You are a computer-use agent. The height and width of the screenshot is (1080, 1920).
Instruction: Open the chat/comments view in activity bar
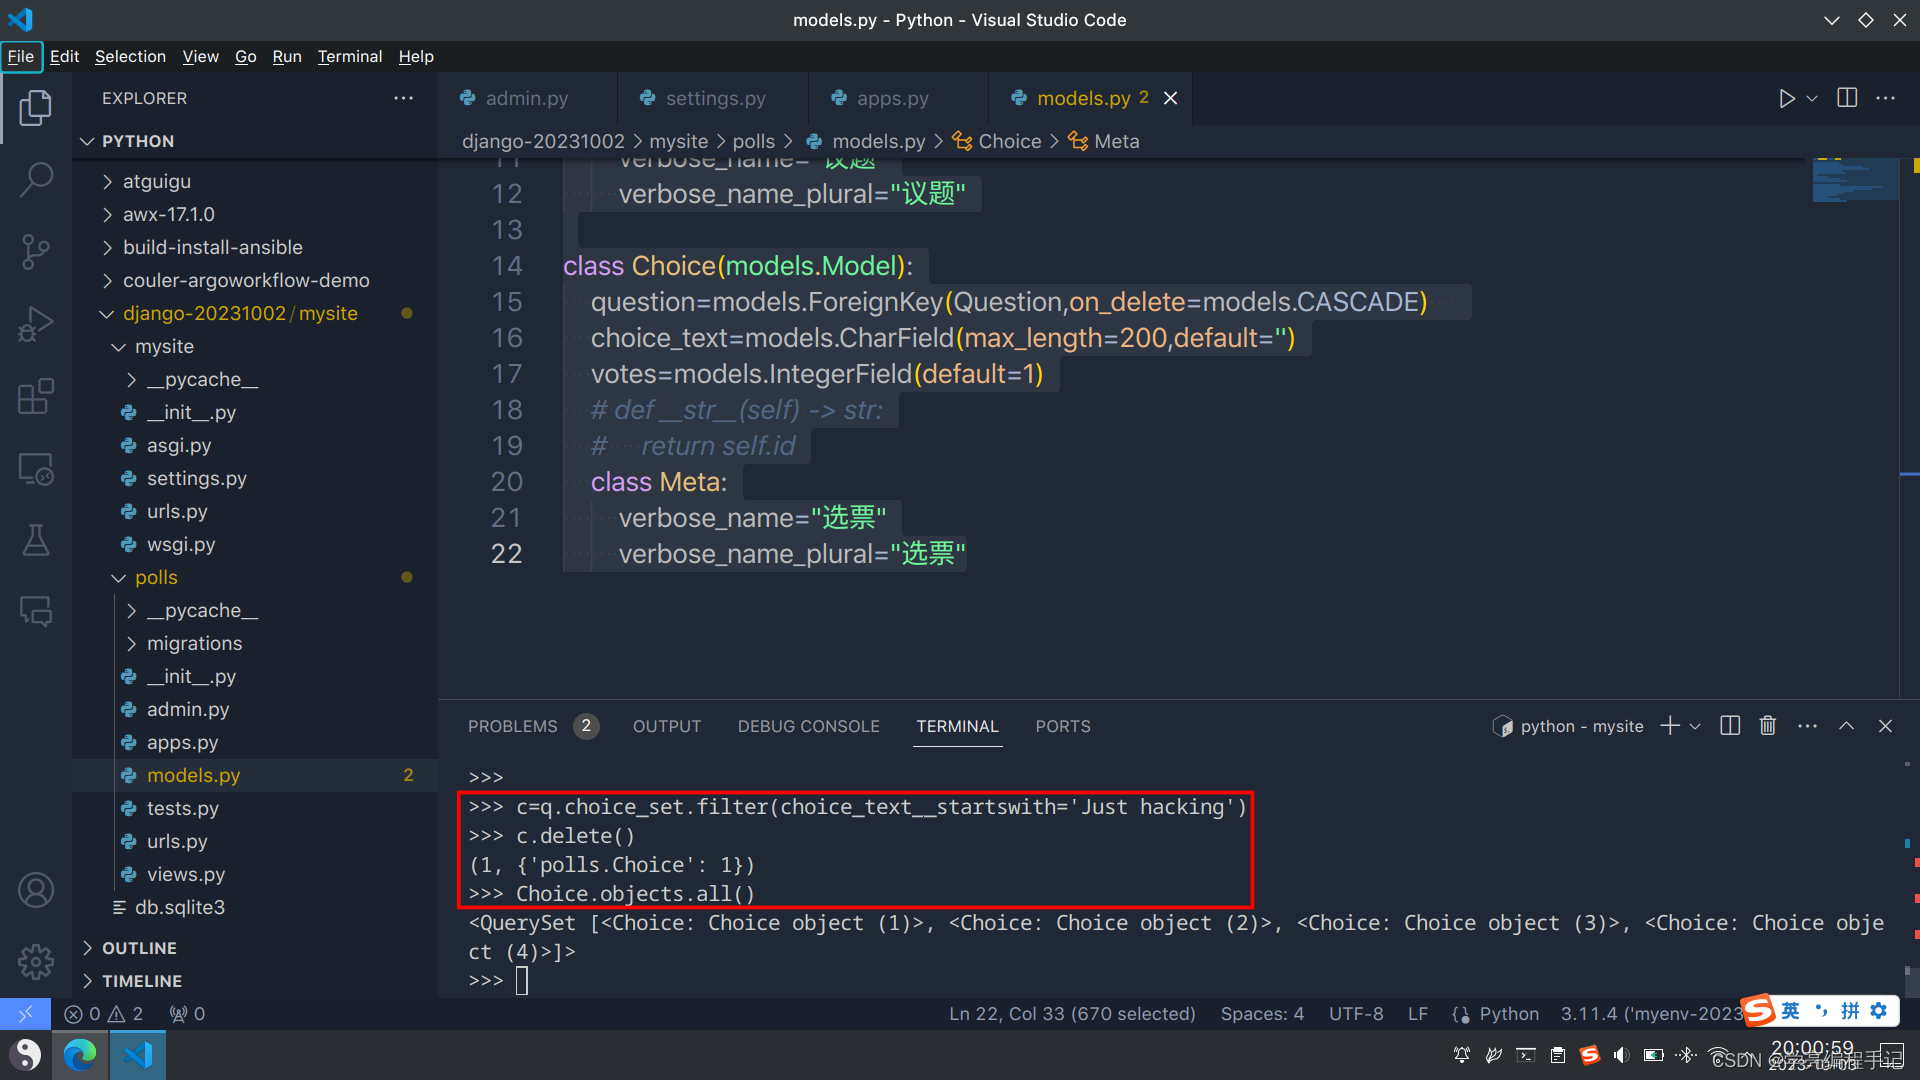[x=36, y=611]
